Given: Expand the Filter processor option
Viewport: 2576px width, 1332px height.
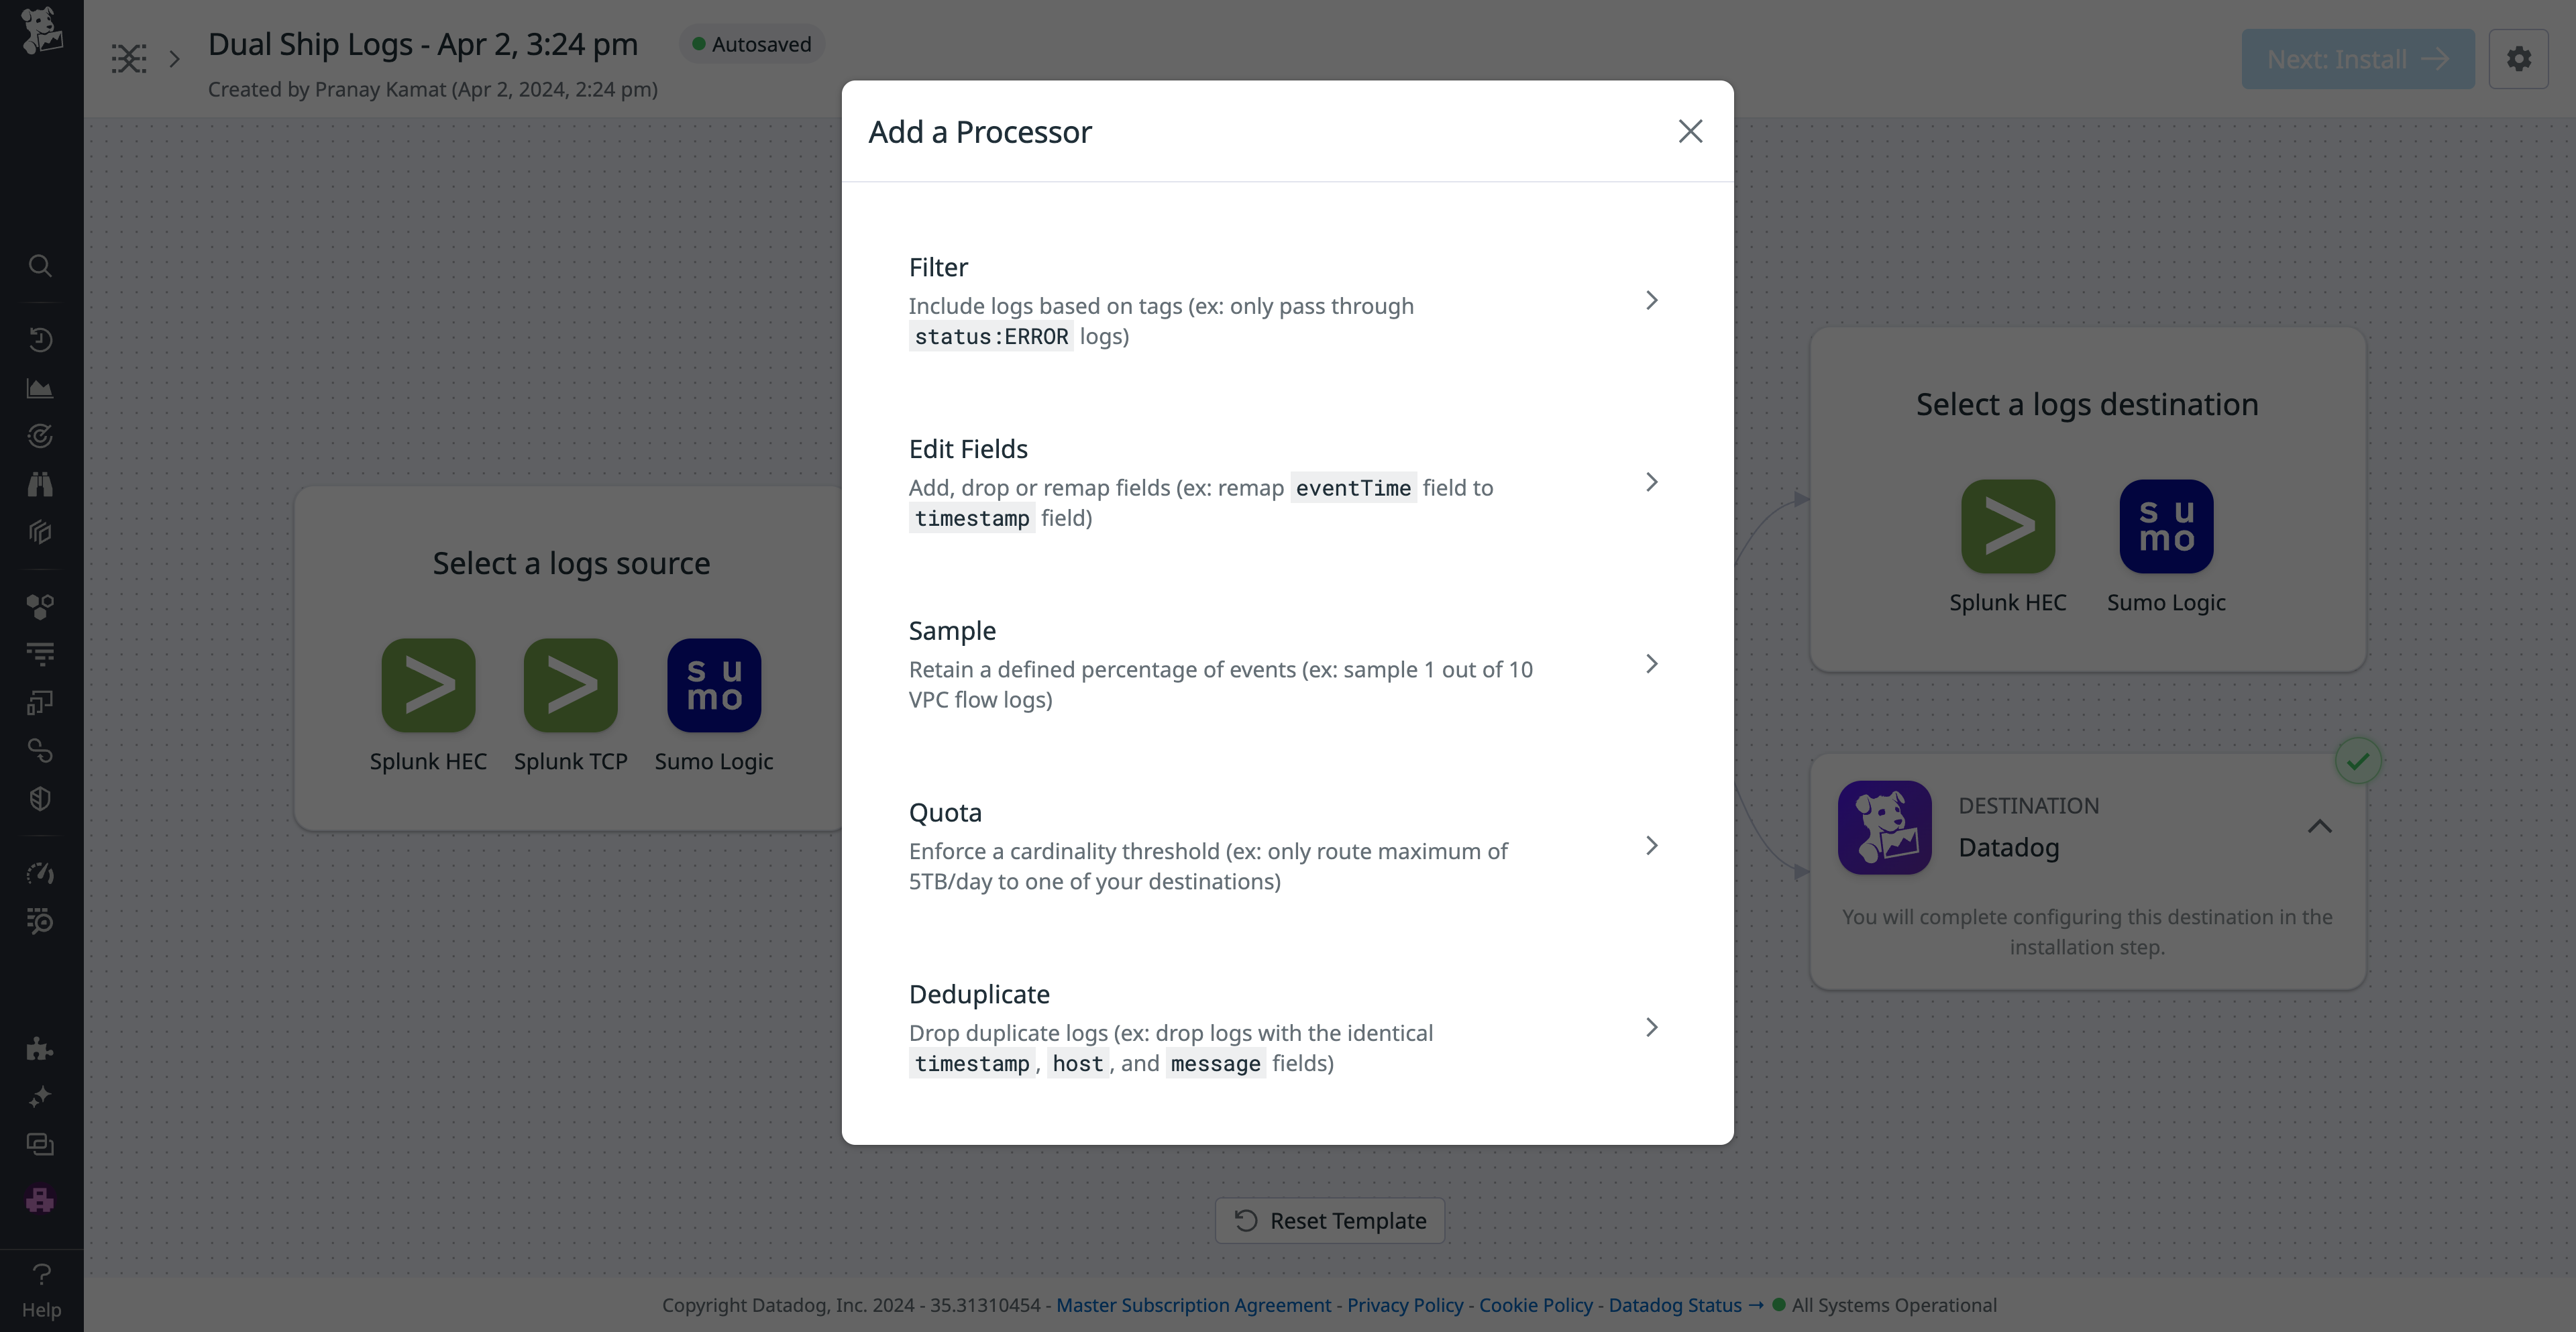Looking at the screenshot, I should click(x=1650, y=299).
